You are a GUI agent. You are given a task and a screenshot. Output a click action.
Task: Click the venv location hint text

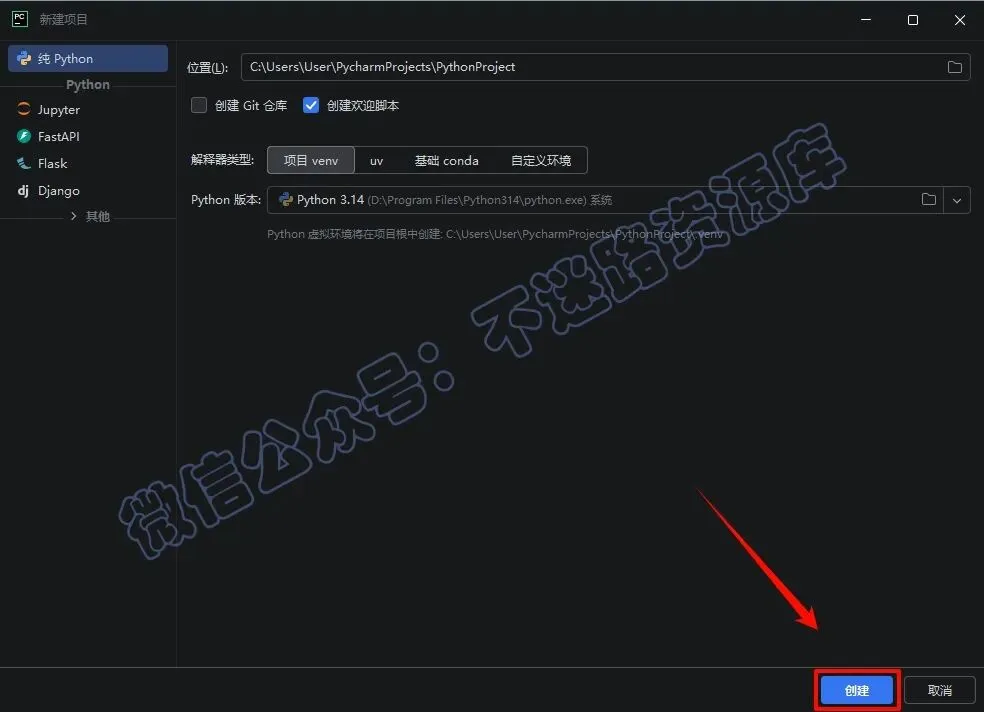495,234
